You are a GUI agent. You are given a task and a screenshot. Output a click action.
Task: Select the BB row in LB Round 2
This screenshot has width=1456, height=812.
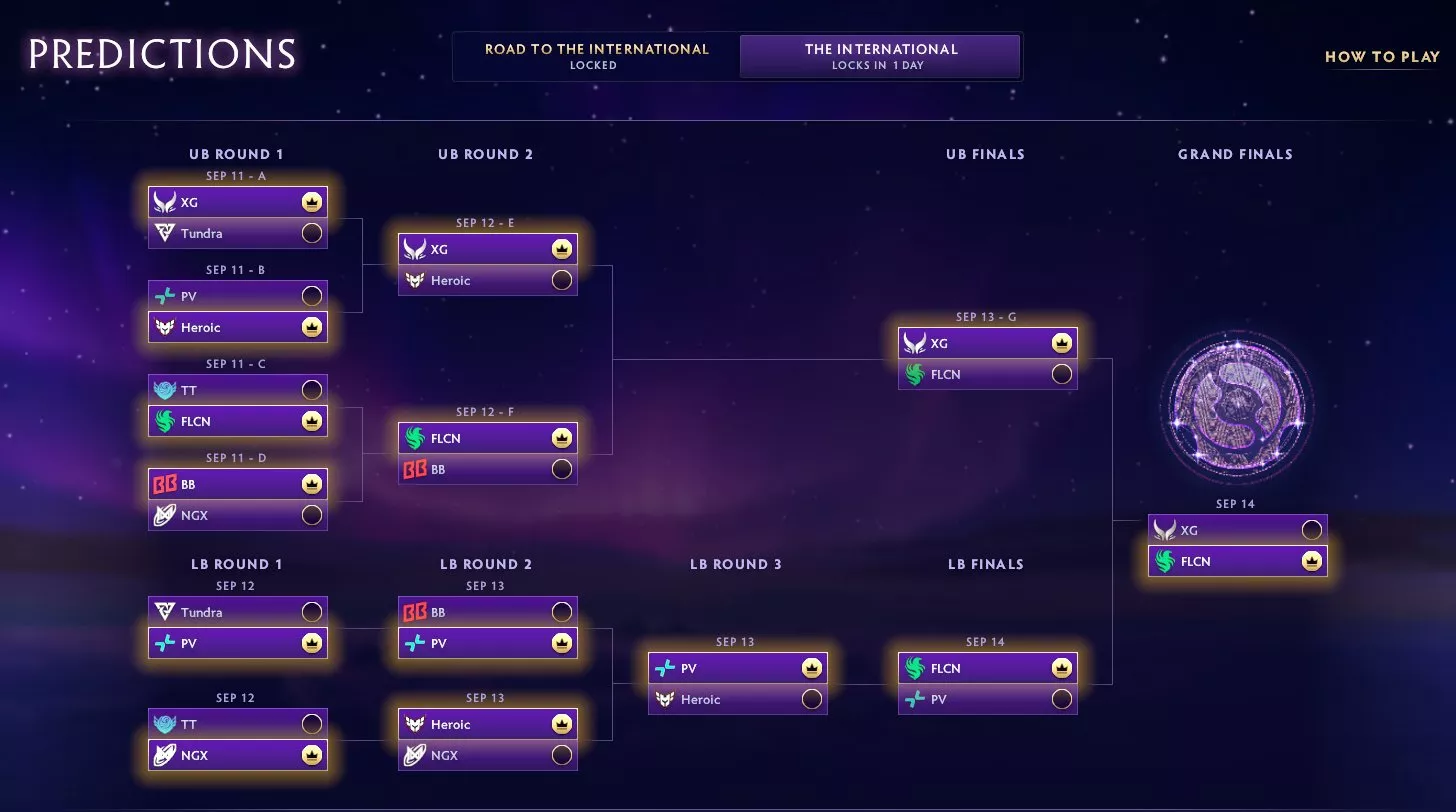(x=488, y=612)
